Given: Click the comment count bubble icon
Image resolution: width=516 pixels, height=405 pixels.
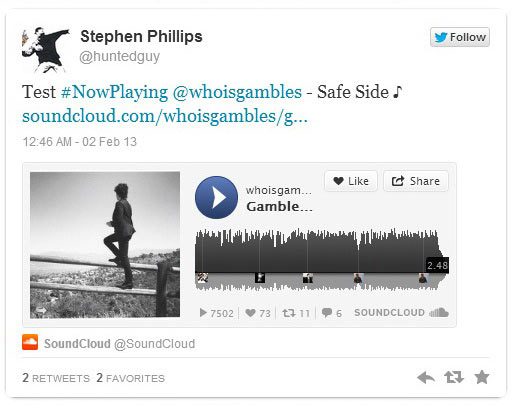Looking at the screenshot, I should click(x=327, y=313).
